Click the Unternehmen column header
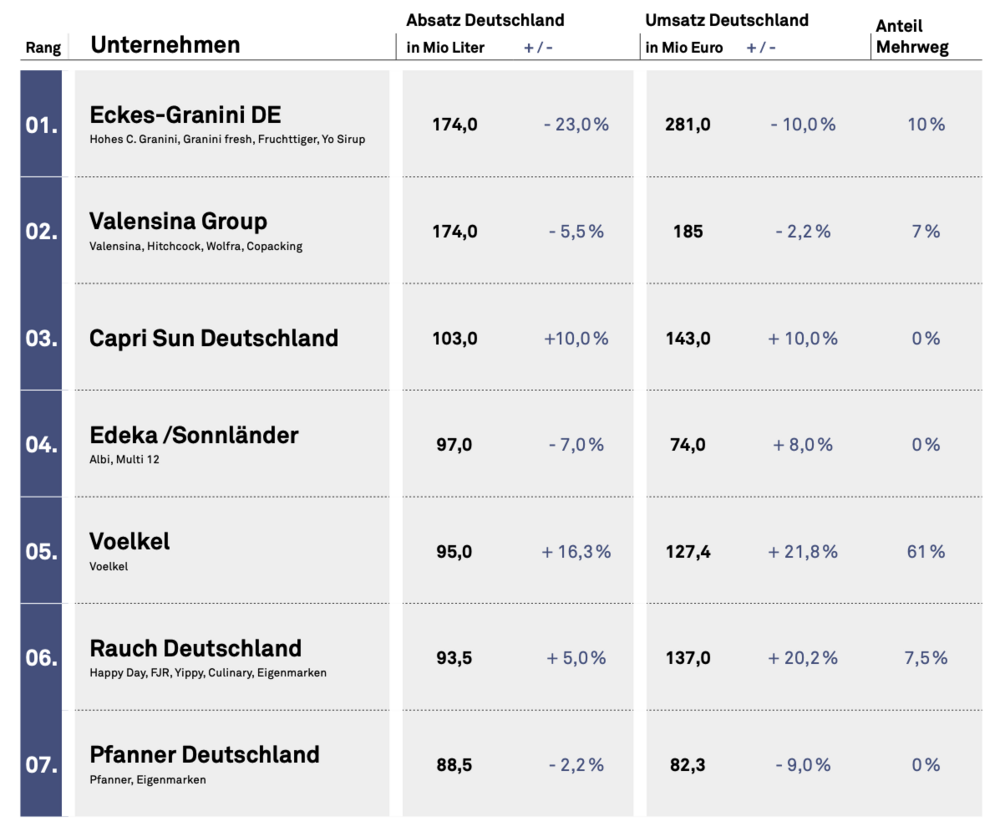1000x822 pixels. click(x=165, y=45)
